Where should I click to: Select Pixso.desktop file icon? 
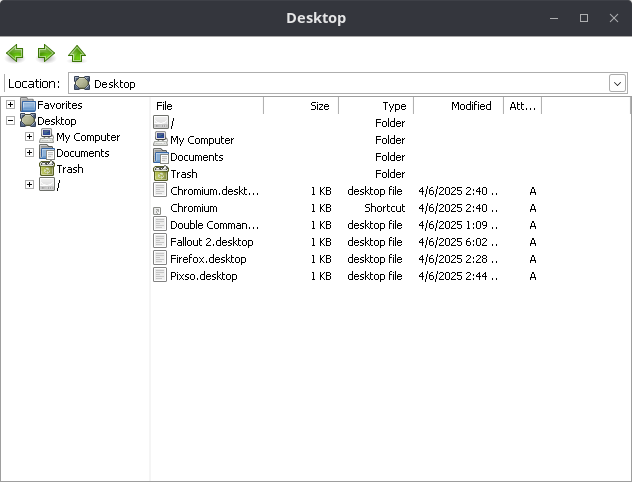(x=160, y=275)
